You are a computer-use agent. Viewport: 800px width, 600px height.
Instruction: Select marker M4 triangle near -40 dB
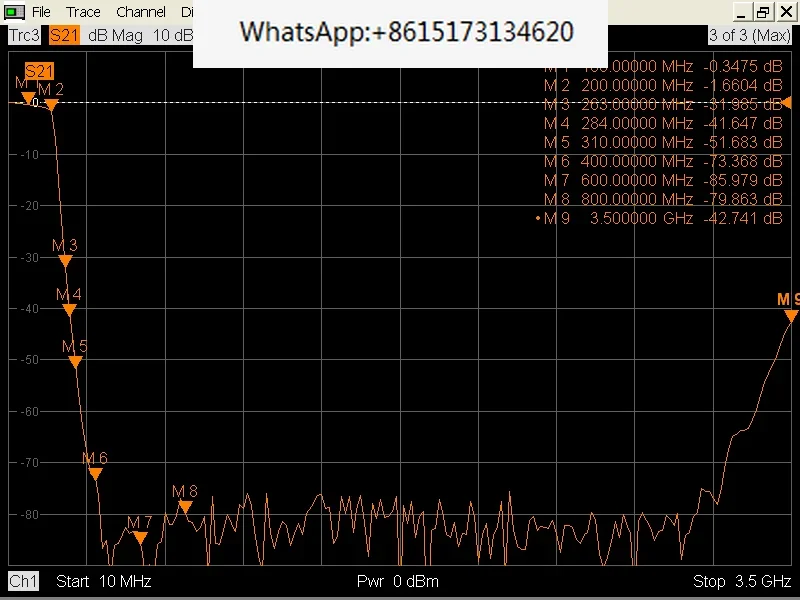69,310
